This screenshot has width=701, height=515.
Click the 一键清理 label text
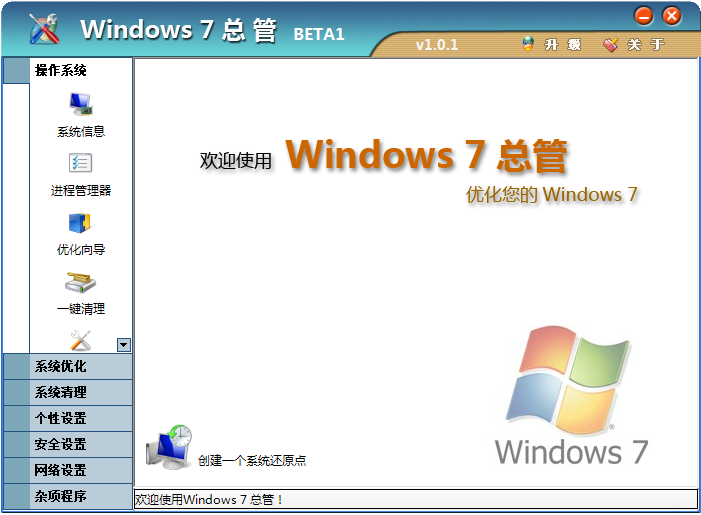[81, 309]
